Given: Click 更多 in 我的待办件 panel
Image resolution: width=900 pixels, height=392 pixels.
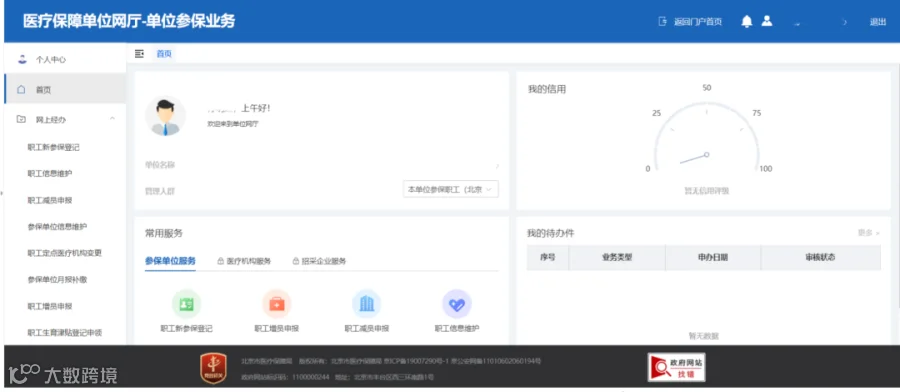Looking at the screenshot, I should (x=868, y=233).
